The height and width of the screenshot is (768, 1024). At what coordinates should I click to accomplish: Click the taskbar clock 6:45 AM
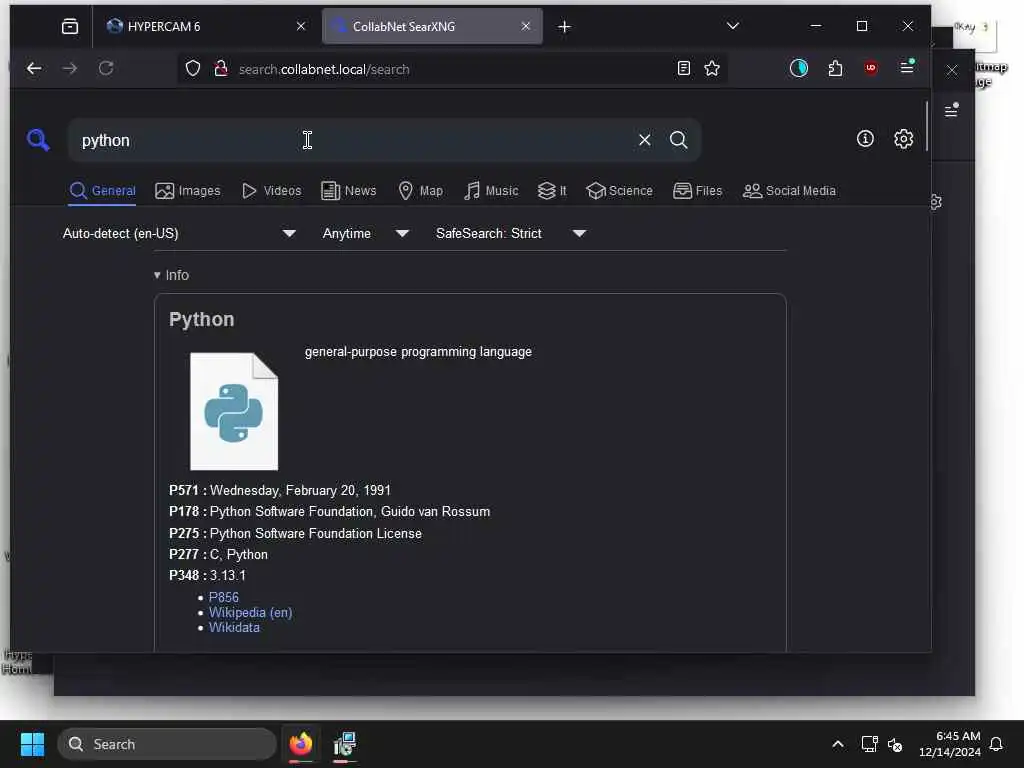coord(950,744)
